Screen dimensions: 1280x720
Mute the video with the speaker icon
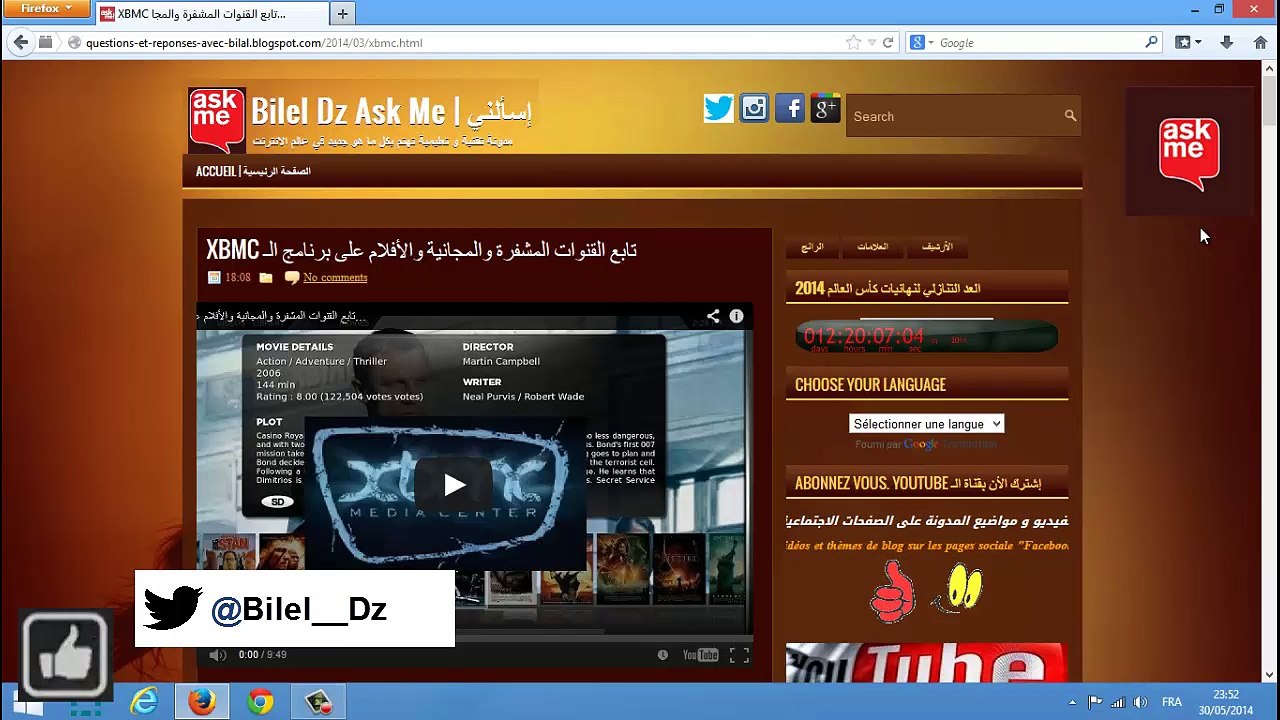217,655
